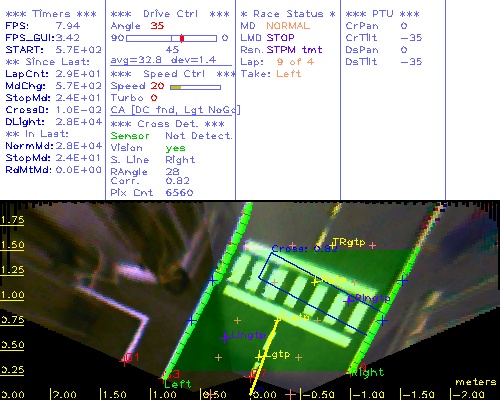This screenshot has width=500, height=400.
Task: Click the Lgtp yellow cross marker
Action: point(260,357)
